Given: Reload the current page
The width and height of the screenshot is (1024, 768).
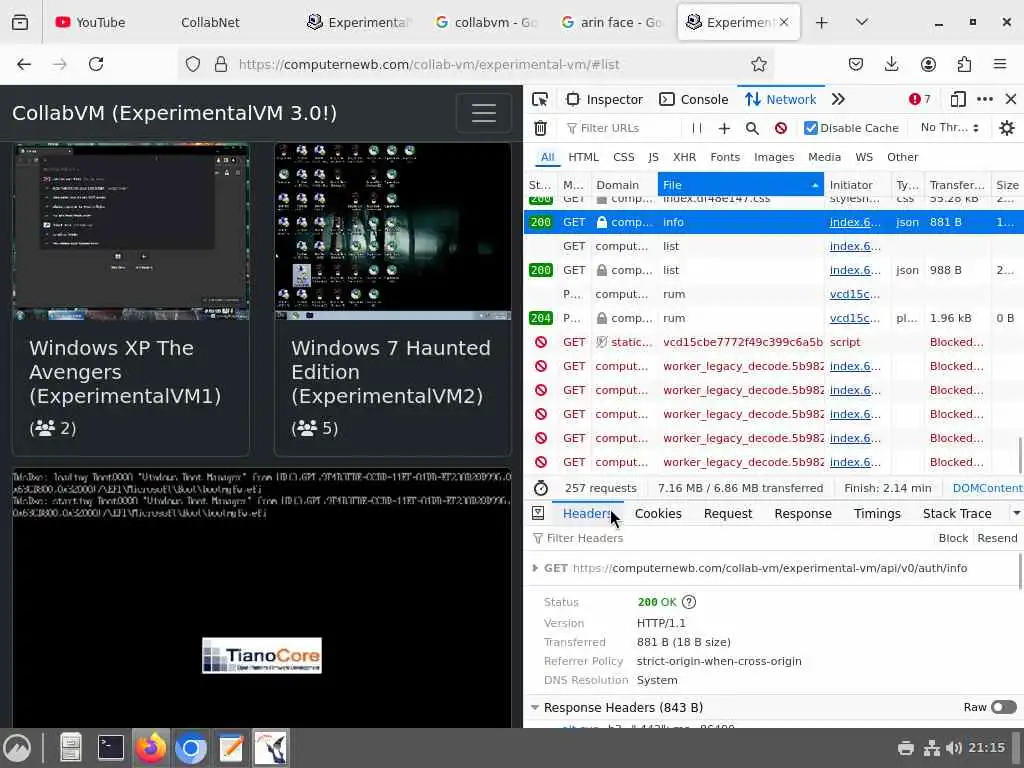Looking at the screenshot, I should [x=96, y=64].
